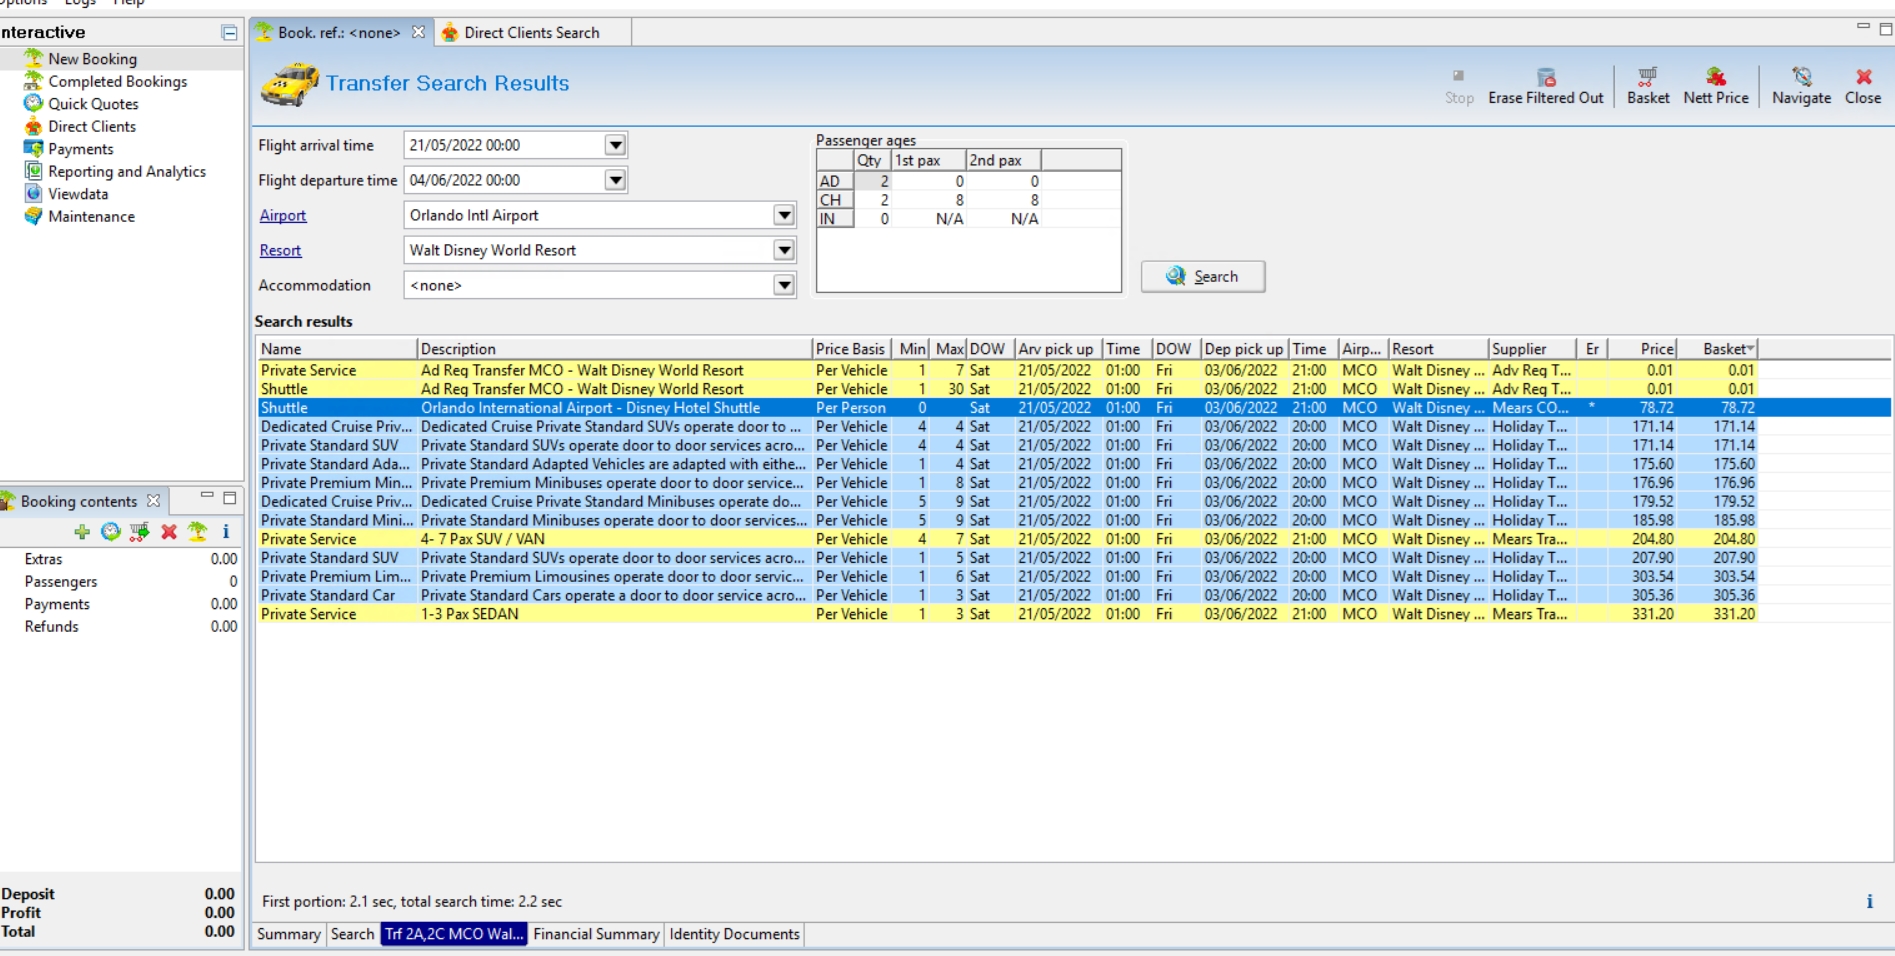Switch to the Direct Clients Search tab

(x=531, y=32)
